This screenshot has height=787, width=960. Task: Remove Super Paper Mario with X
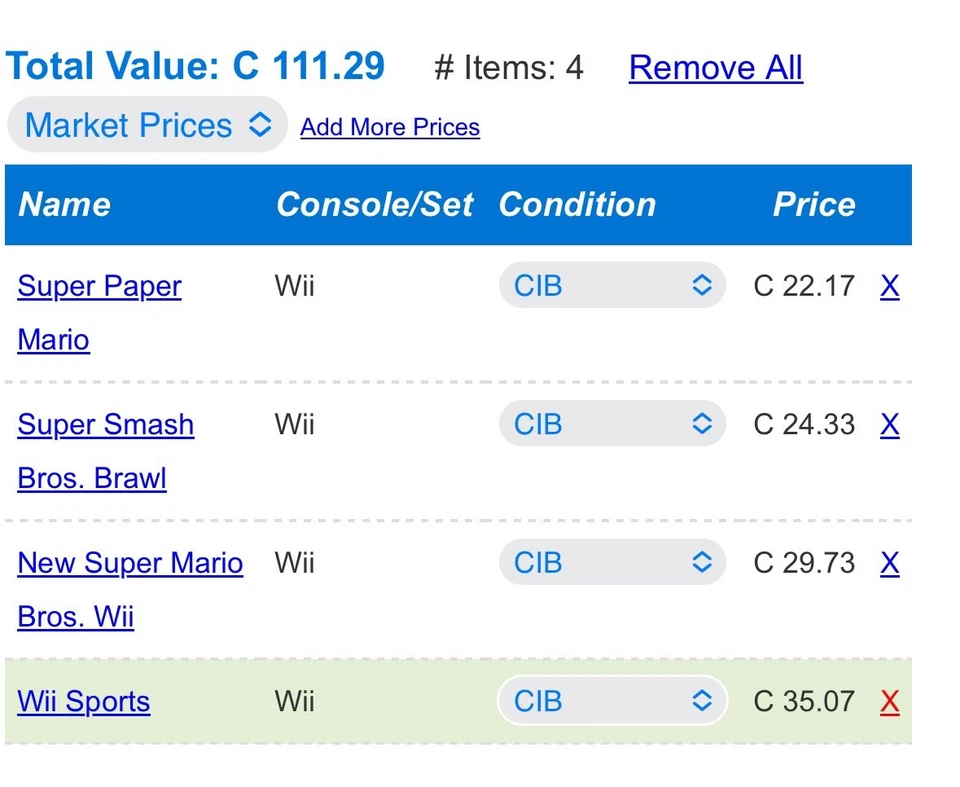(x=889, y=287)
